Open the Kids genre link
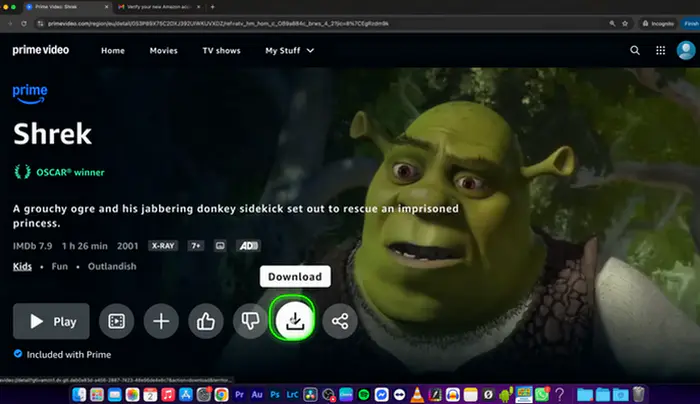The height and width of the screenshot is (404, 700). click(22, 267)
